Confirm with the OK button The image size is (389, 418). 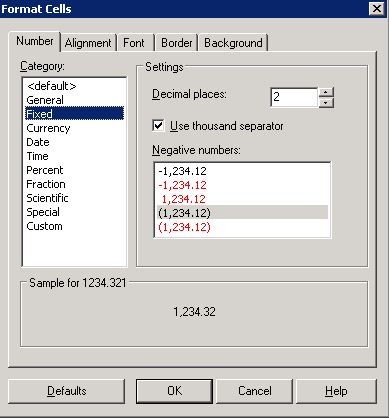click(174, 391)
